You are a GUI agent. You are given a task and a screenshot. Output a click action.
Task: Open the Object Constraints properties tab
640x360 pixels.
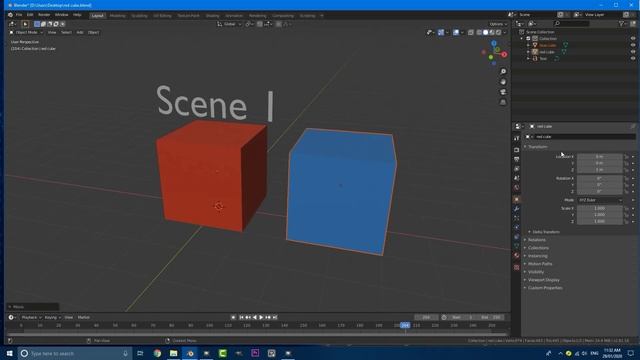click(516, 237)
